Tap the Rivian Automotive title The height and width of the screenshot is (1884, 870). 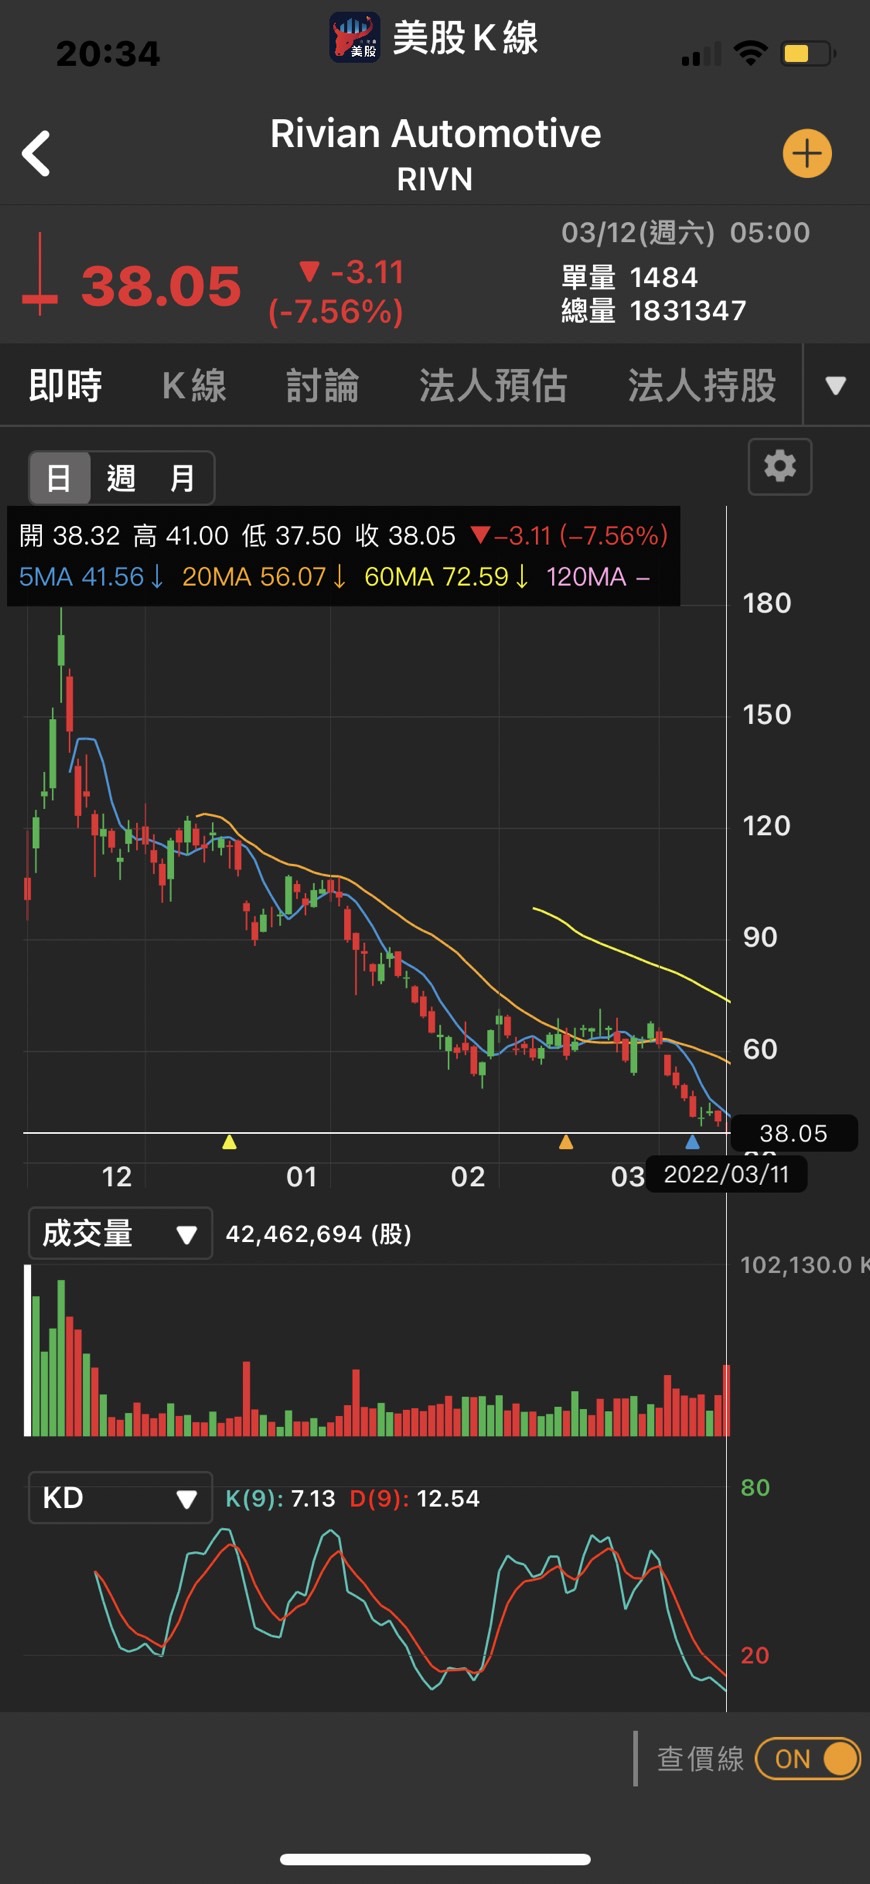coord(435,134)
